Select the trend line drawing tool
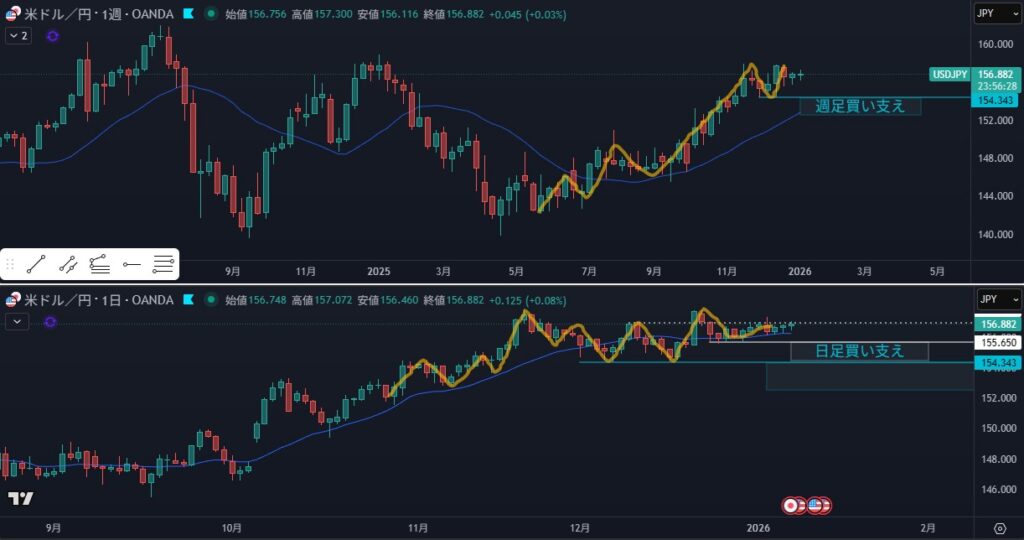Viewport: 1024px width, 540px height. tap(36, 265)
